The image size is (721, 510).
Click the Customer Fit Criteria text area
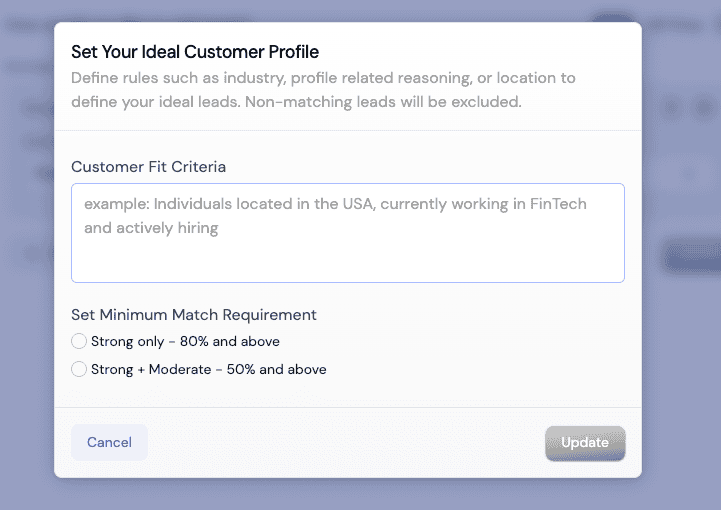pos(347,232)
